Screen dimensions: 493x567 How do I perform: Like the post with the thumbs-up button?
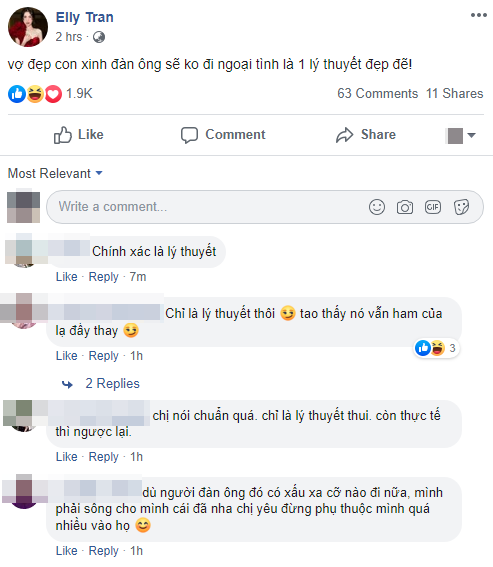pos(79,135)
